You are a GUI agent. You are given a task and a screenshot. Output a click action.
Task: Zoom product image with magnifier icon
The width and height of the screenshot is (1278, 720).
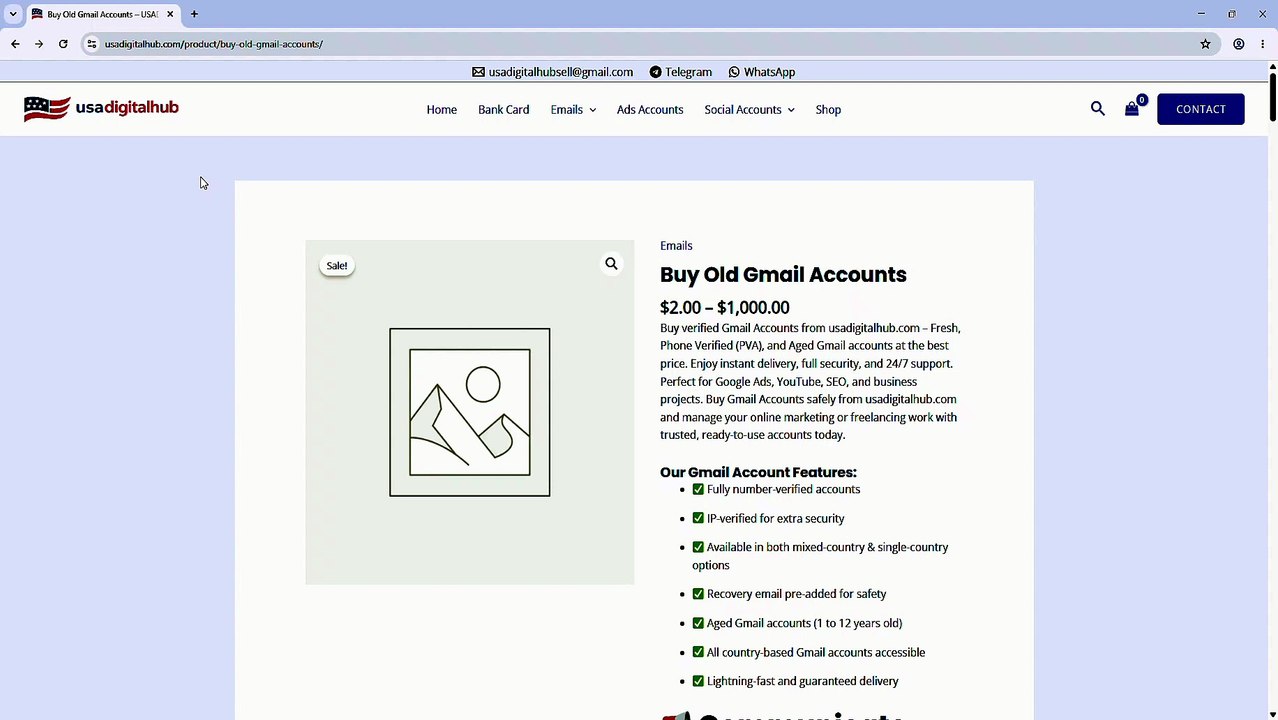611,264
